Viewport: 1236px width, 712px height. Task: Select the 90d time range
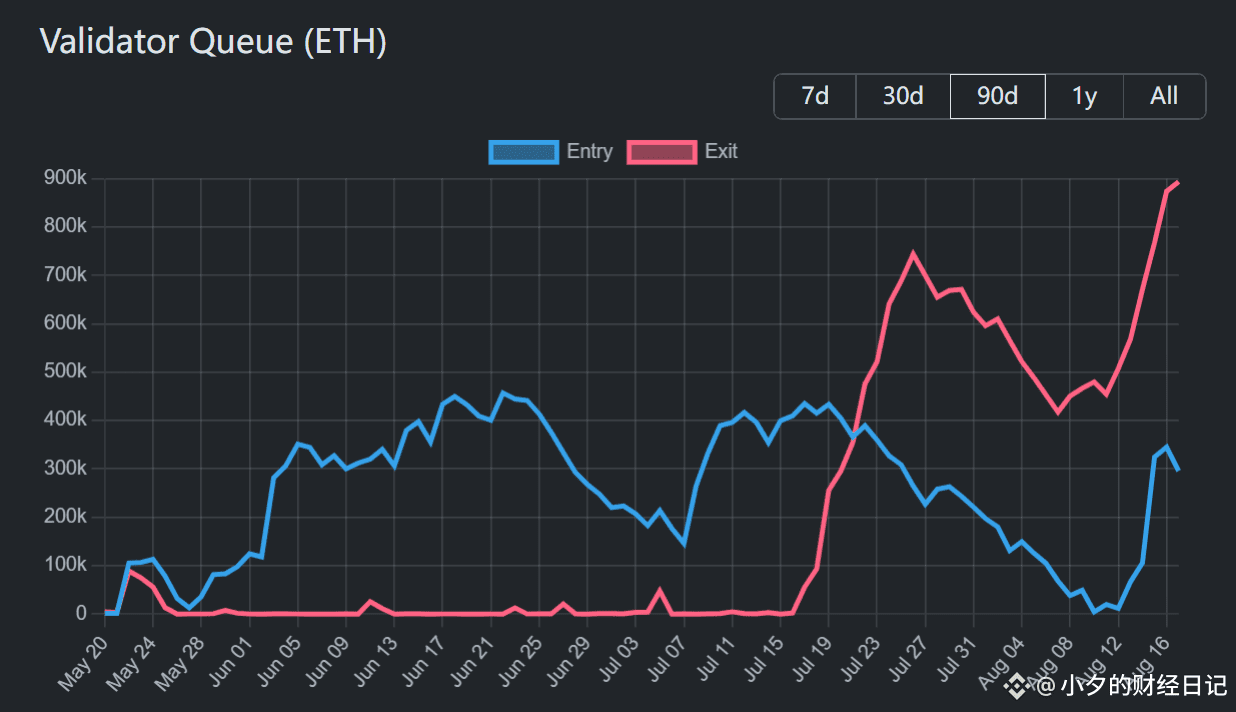(x=998, y=96)
